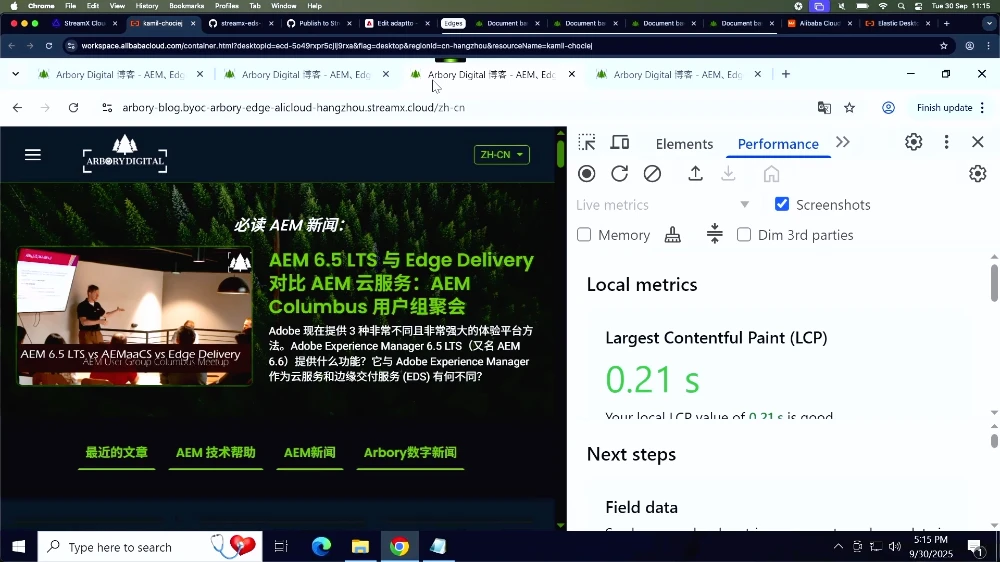
Task: Expand the Live metrics dropdown
Action: point(744,205)
